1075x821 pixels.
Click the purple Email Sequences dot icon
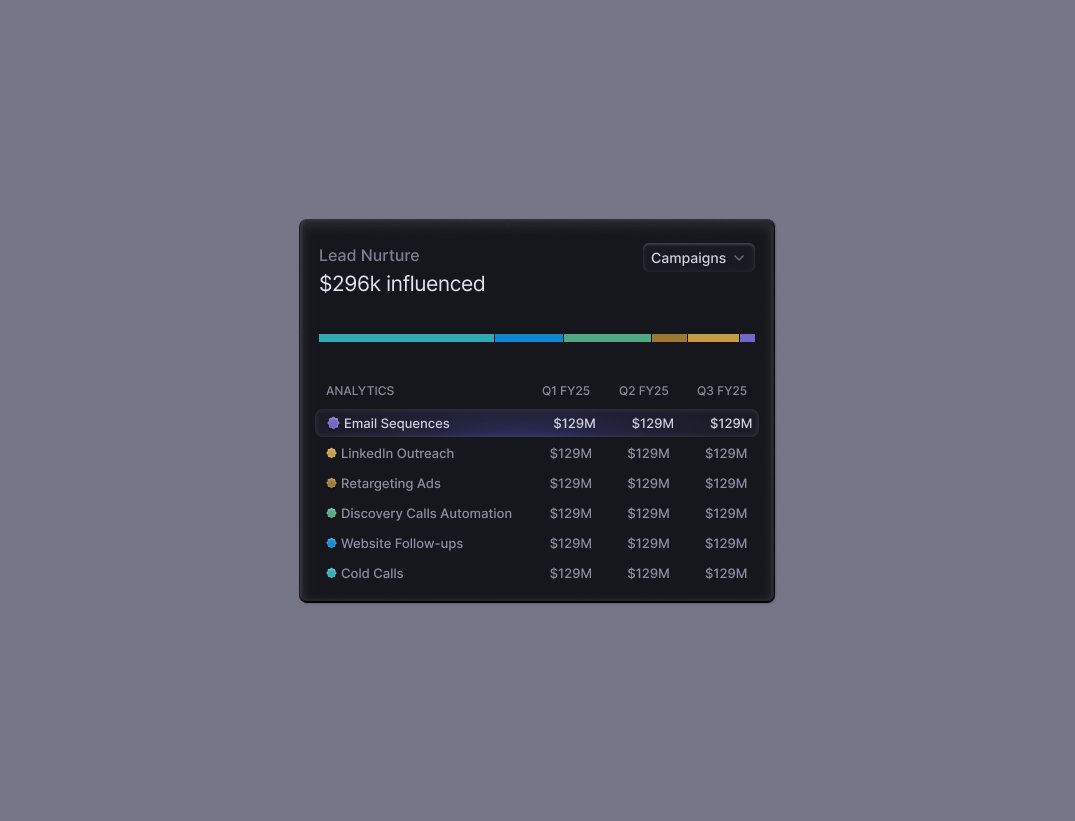[x=333, y=423]
